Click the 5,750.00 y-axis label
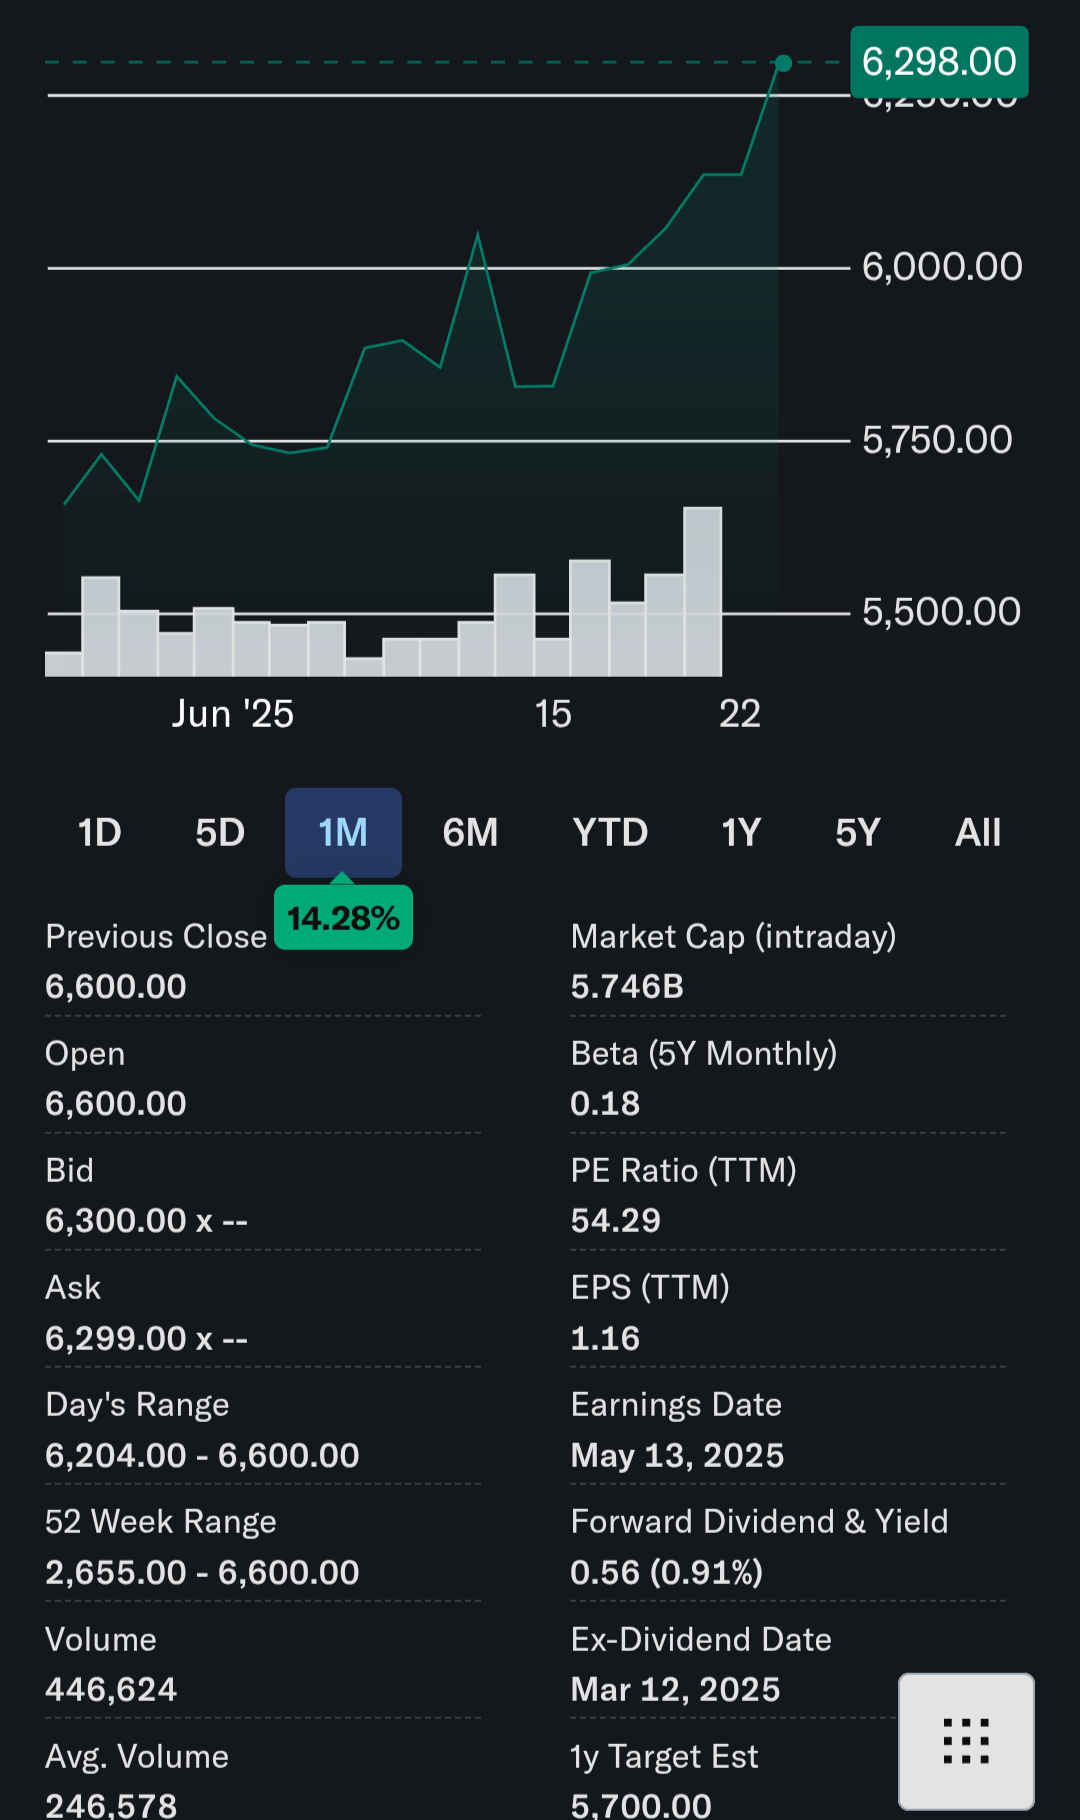 [937, 440]
